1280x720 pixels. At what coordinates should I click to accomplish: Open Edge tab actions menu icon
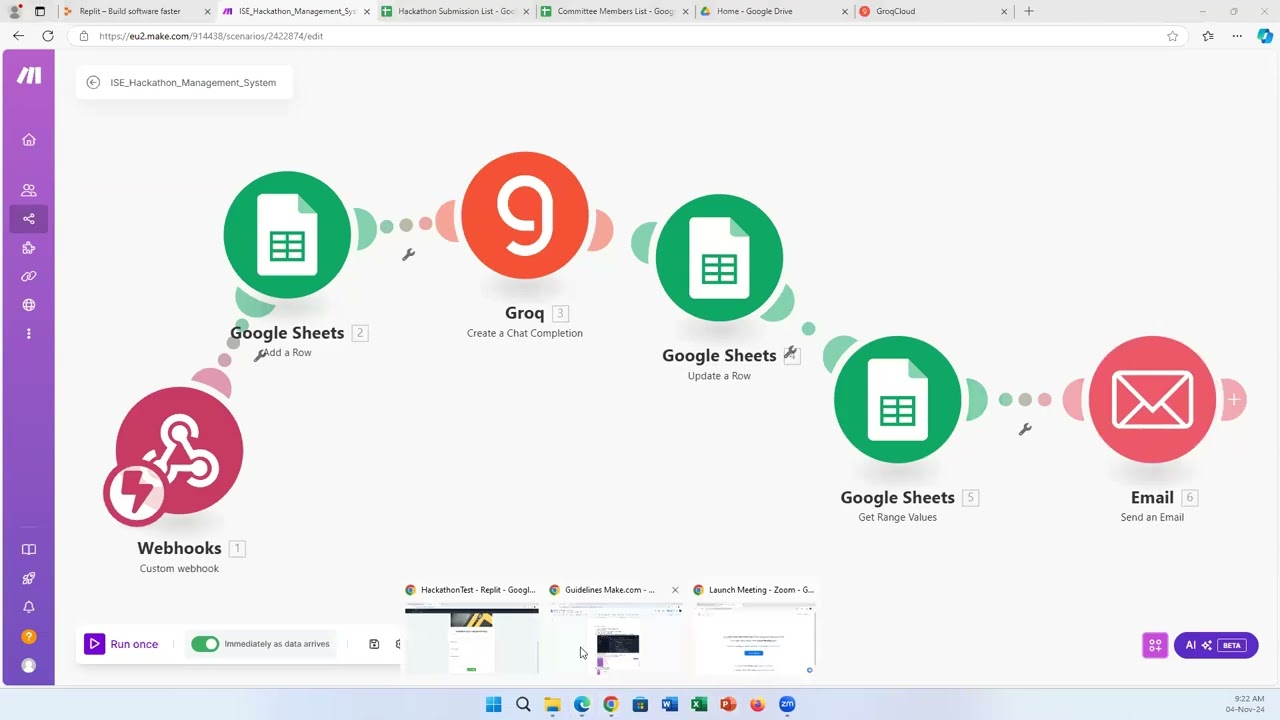click(39, 11)
